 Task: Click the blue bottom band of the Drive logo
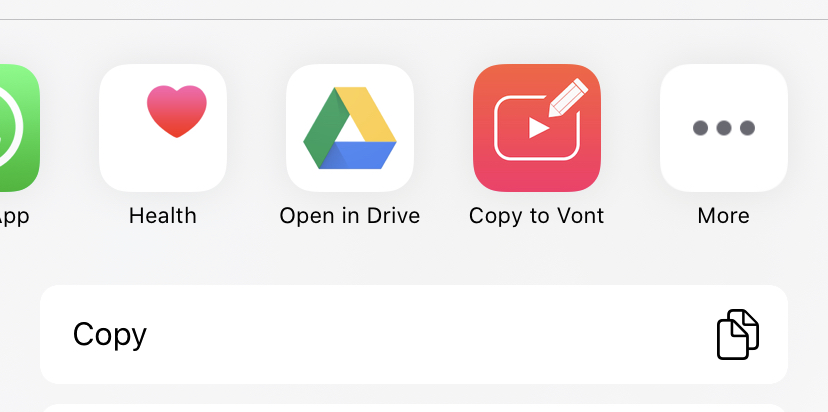pyautogui.click(x=362, y=156)
